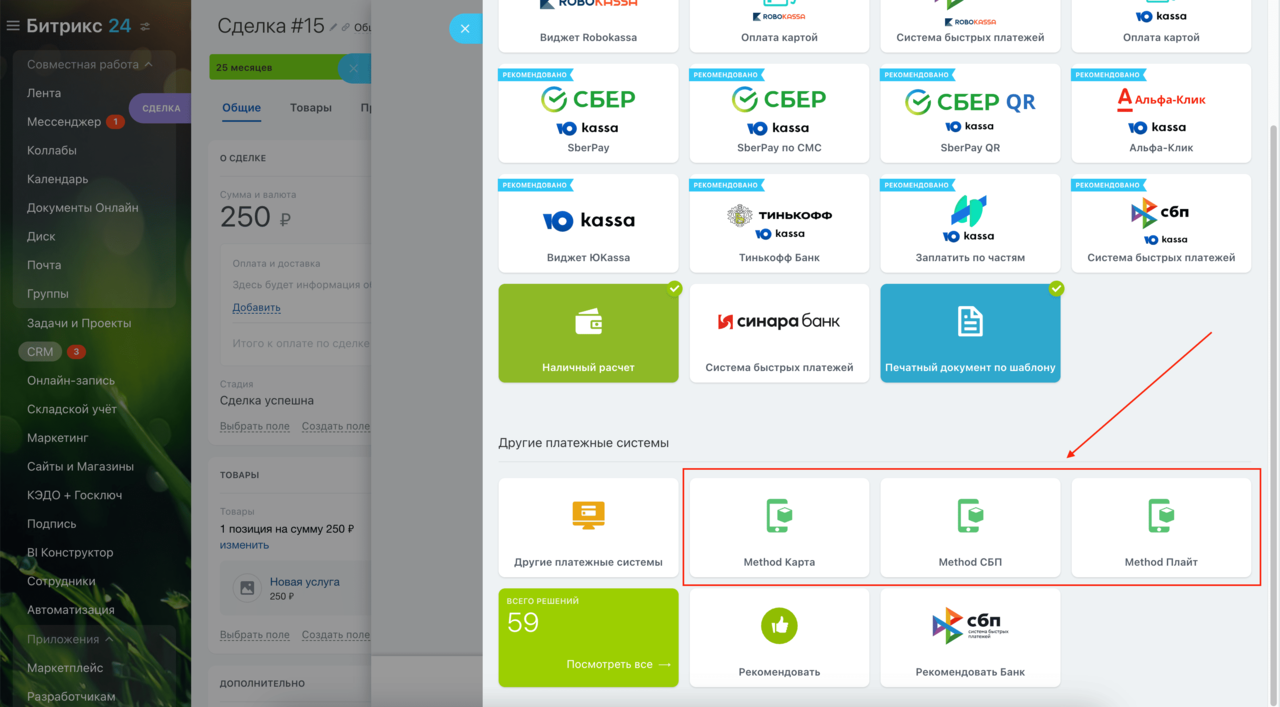Open Складской учёт in the sidebar
Viewport: 1280px width, 707px height.
[x=72, y=409]
